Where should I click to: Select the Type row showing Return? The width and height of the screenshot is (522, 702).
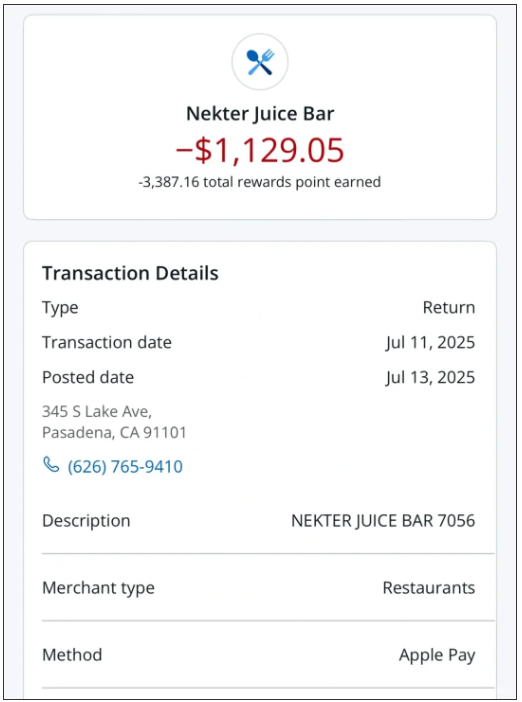pyautogui.click(x=259, y=308)
